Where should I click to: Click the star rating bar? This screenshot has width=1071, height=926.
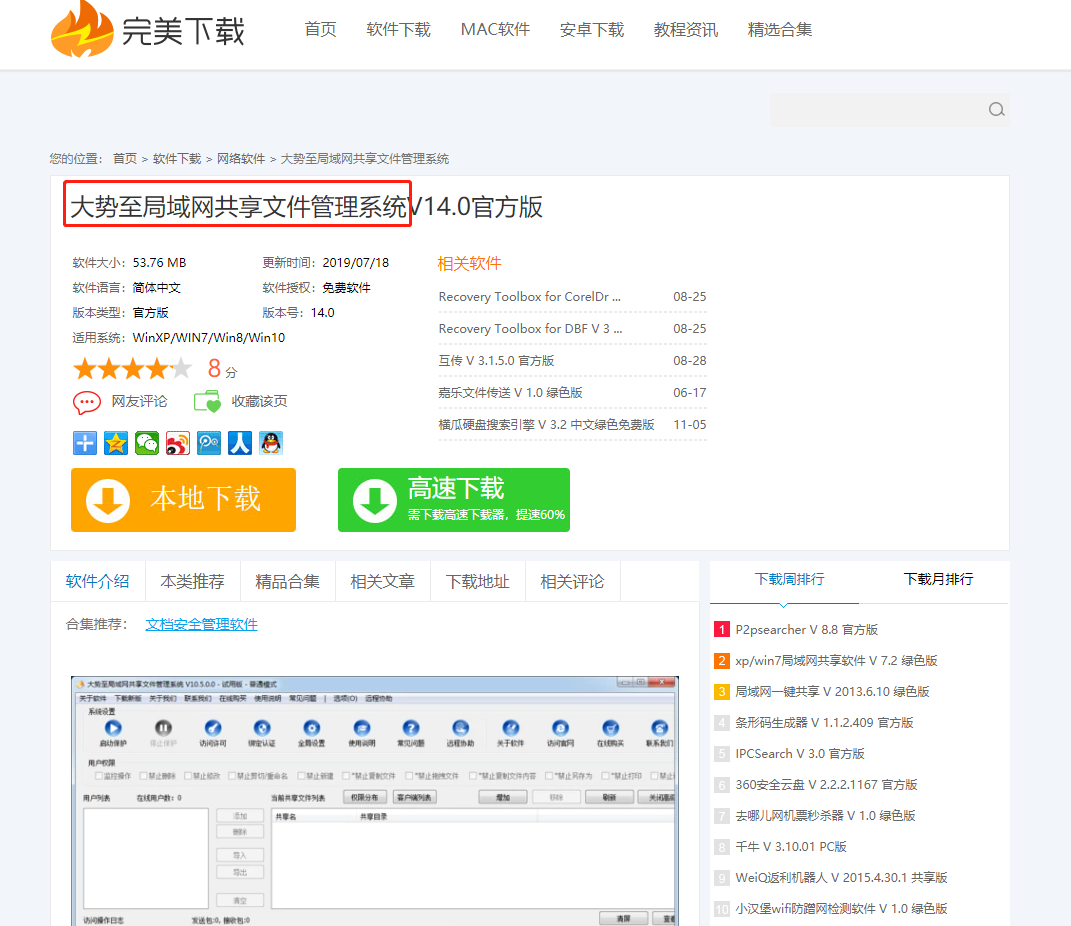click(131, 369)
